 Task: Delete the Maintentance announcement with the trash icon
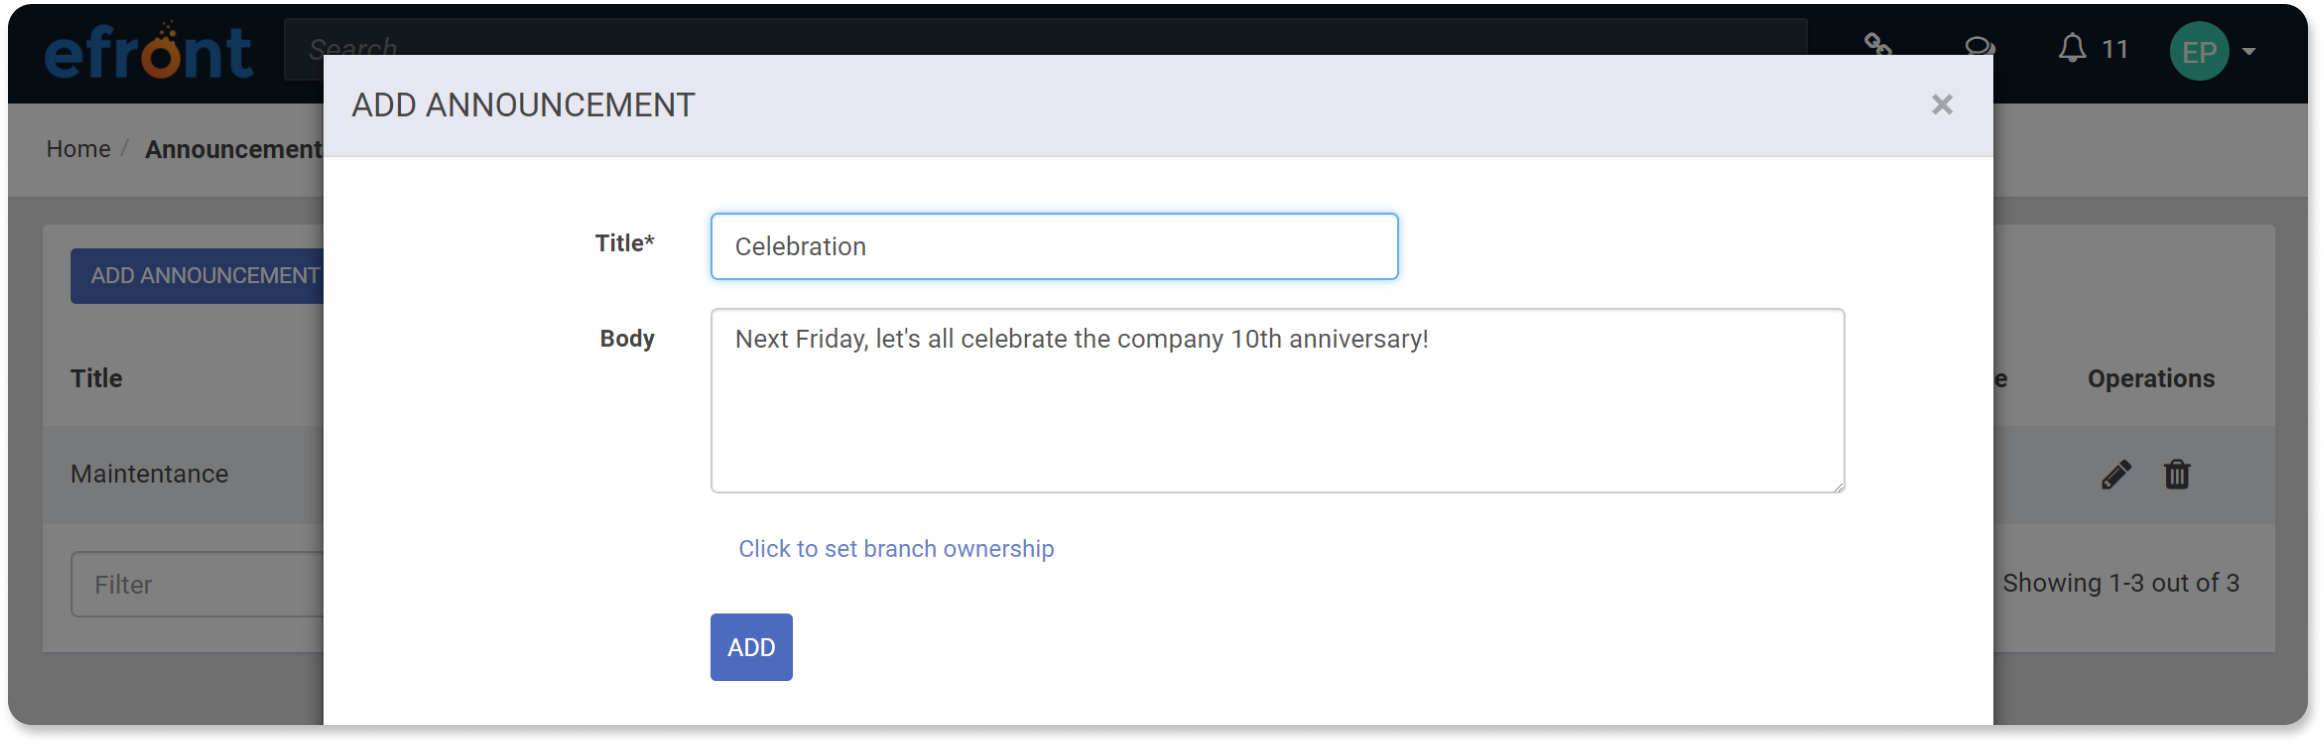click(x=2177, y=474)
